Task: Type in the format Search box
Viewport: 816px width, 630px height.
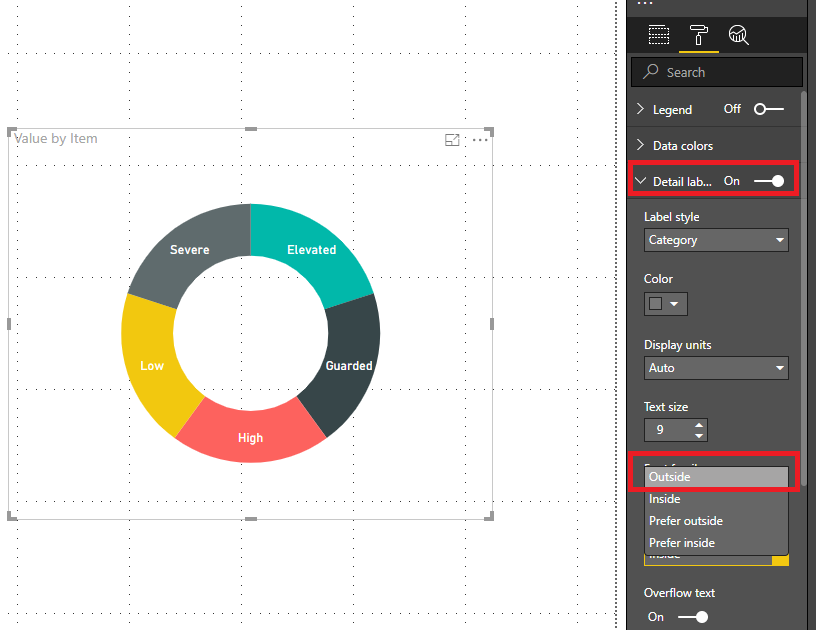Action: pyautogui.click(x=717, y=72)
